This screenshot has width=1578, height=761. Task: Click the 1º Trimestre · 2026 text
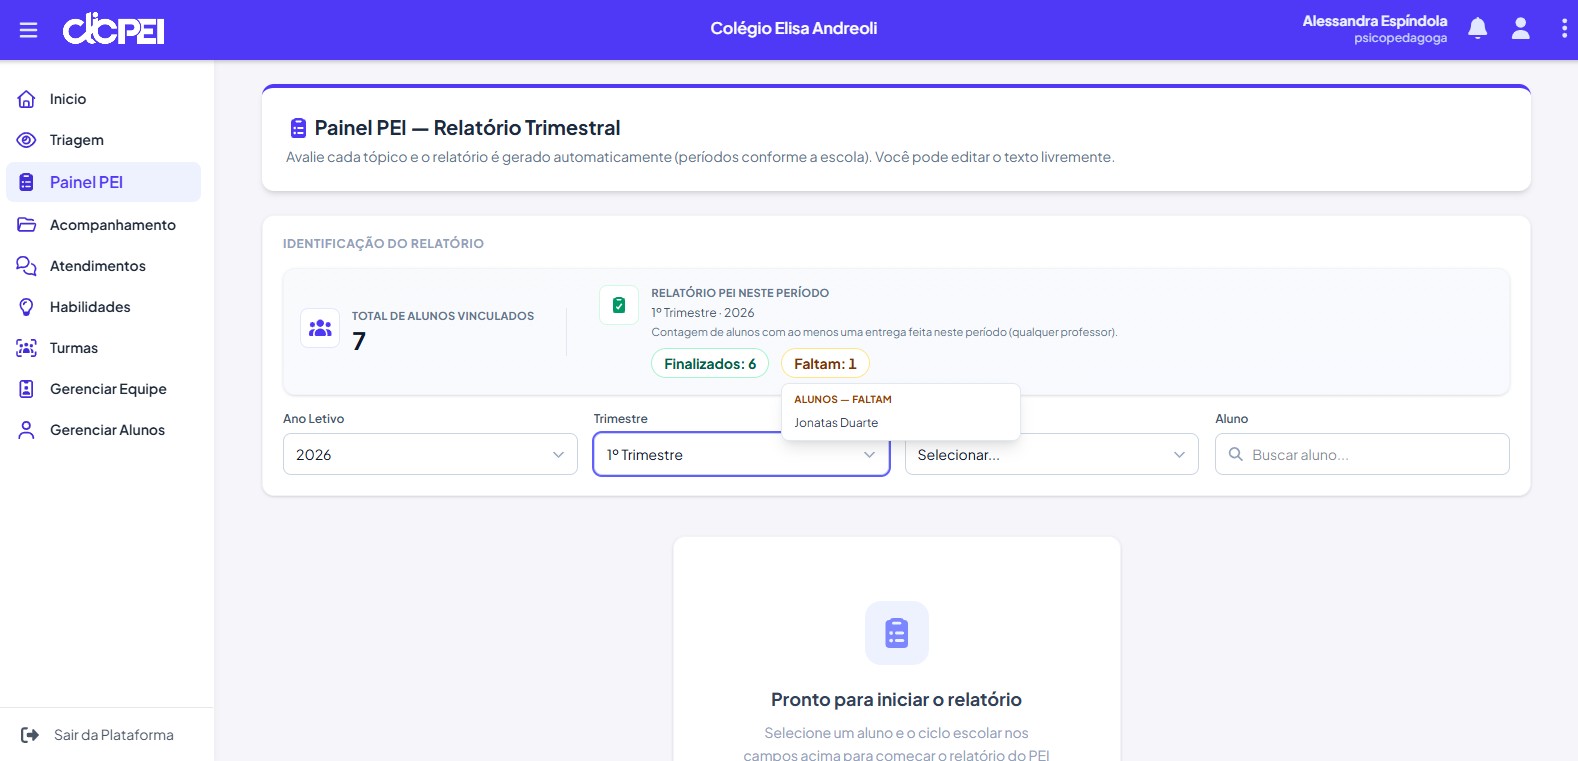tap(703, 313)
